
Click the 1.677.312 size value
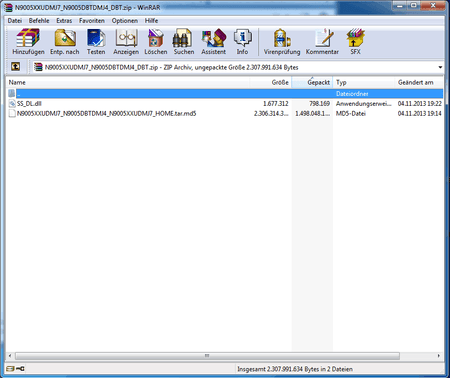pyautogui.click(x=276, y=104)
